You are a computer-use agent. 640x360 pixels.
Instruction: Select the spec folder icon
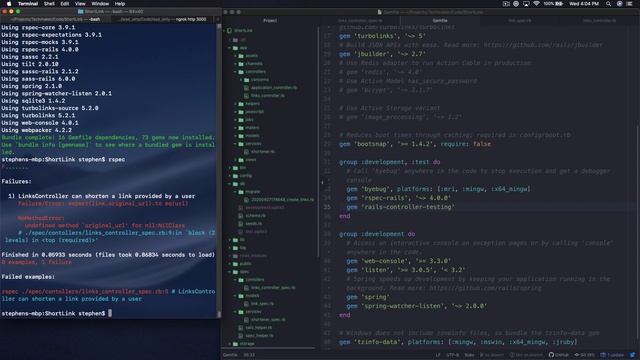[x=235, y=272]
